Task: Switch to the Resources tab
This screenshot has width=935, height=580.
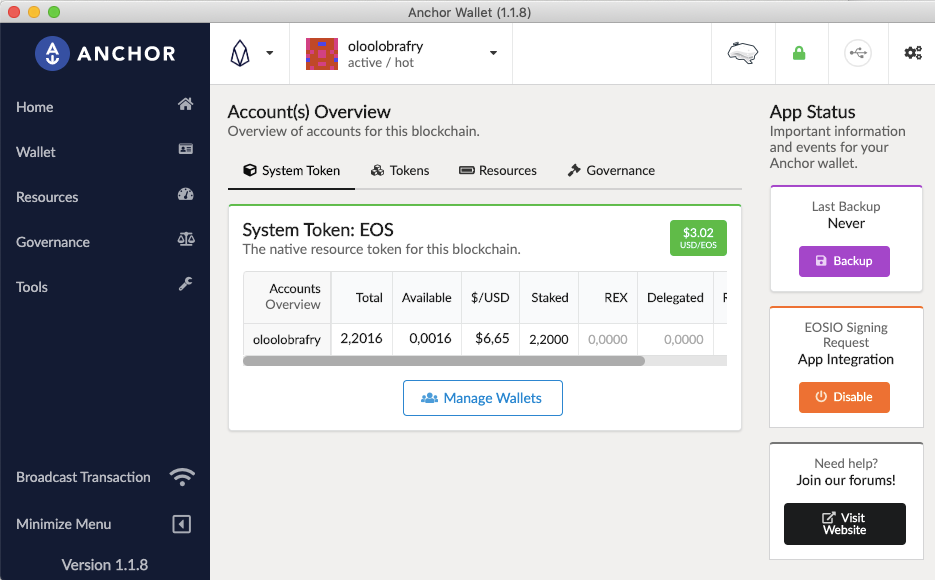Action: [x=497, y=171]
